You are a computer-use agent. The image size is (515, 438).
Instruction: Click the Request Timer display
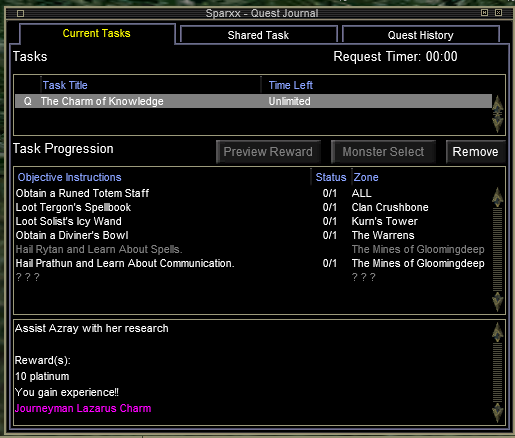(x=395, y=56)
